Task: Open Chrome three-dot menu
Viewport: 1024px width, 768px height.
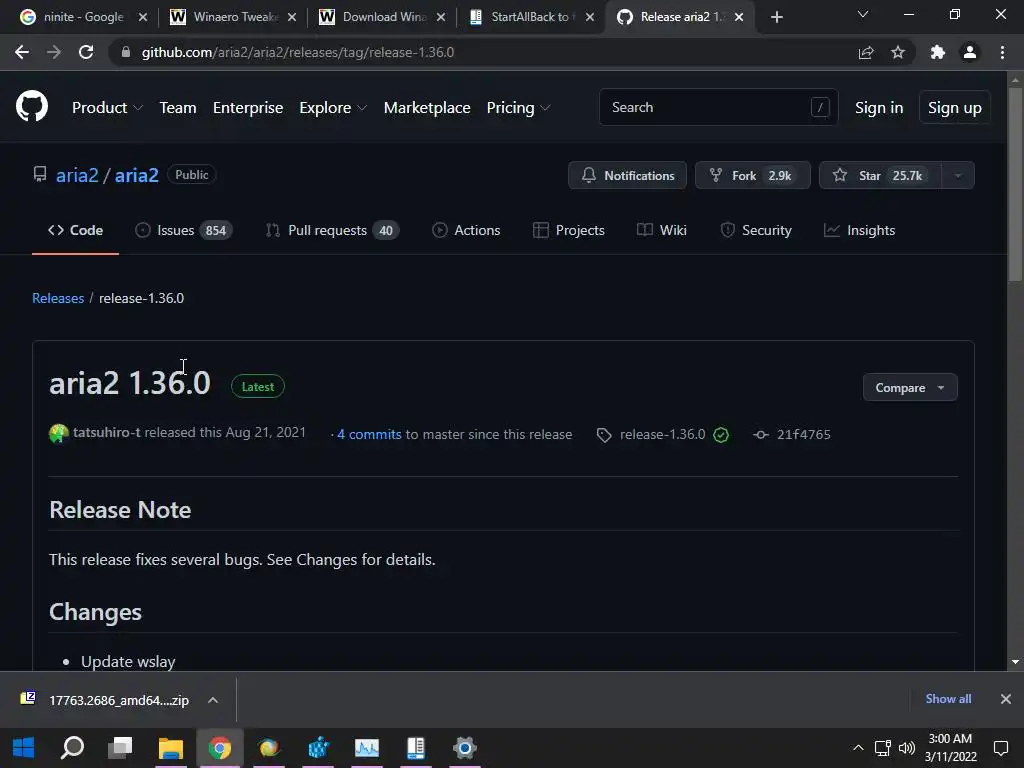Action: click(x=1002, y=52)
